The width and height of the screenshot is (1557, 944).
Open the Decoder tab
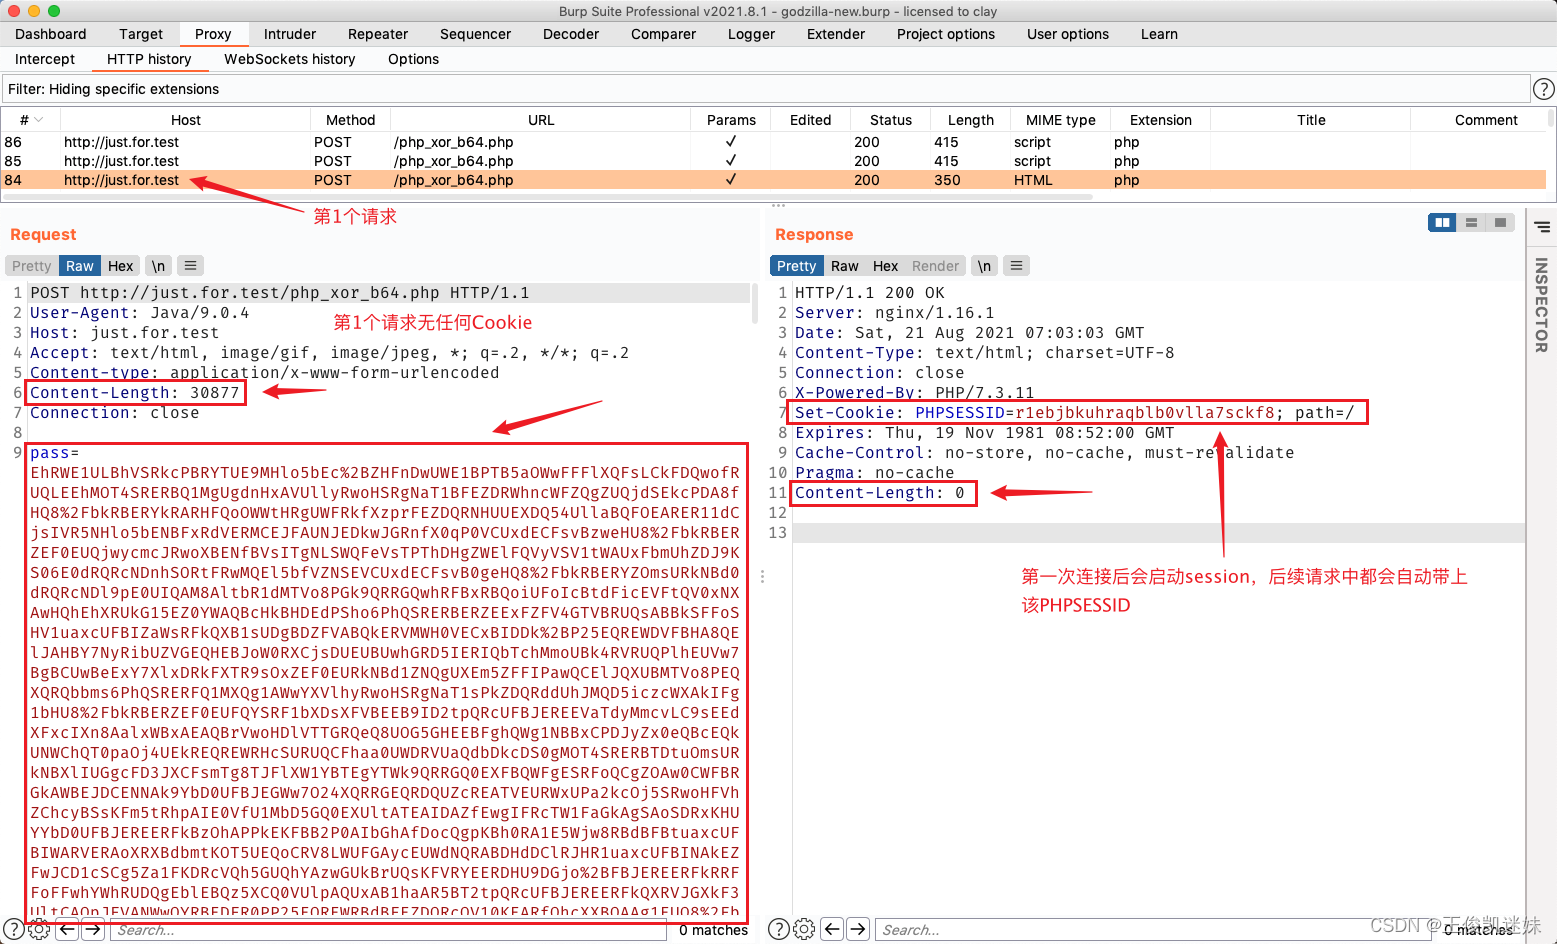(571, 34)
